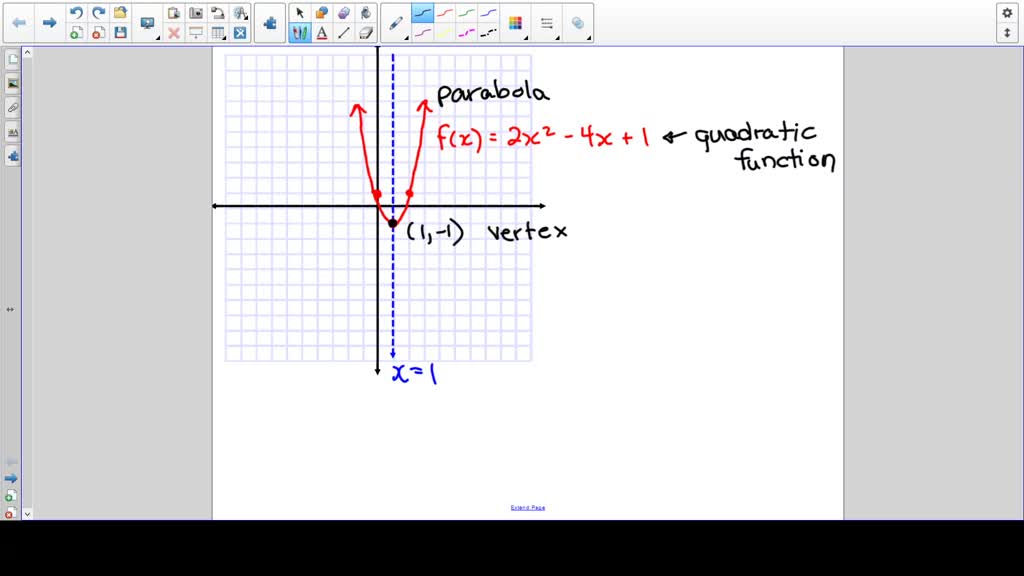Advance to the next page with forward arrow
1024x576 pixels.
coord(49,22)
